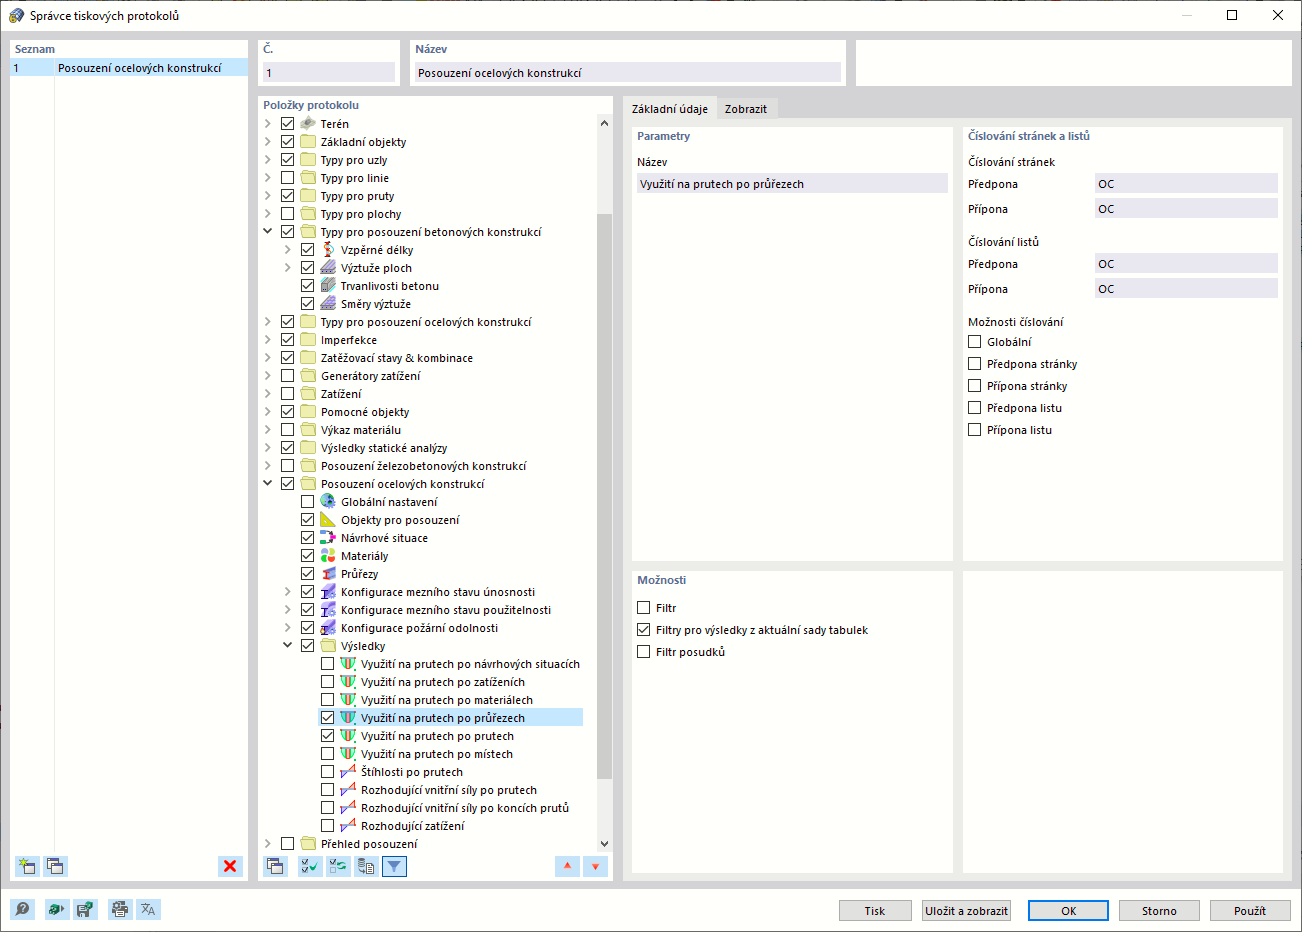Viewport: 1302px width, 932px height.
Task: Open the language translation icon
Action: (148, 909)
